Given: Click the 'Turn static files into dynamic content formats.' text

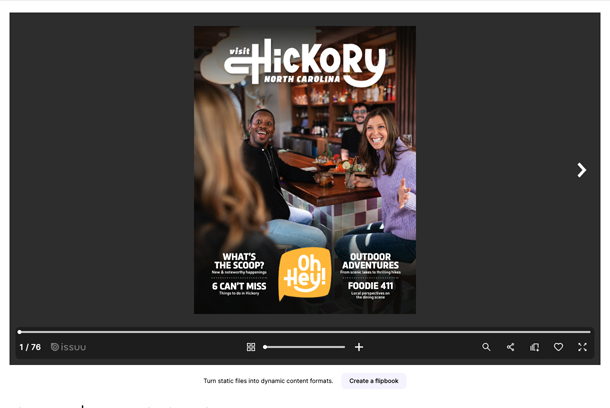Looking at the screenshot, I should pos(268,381).
